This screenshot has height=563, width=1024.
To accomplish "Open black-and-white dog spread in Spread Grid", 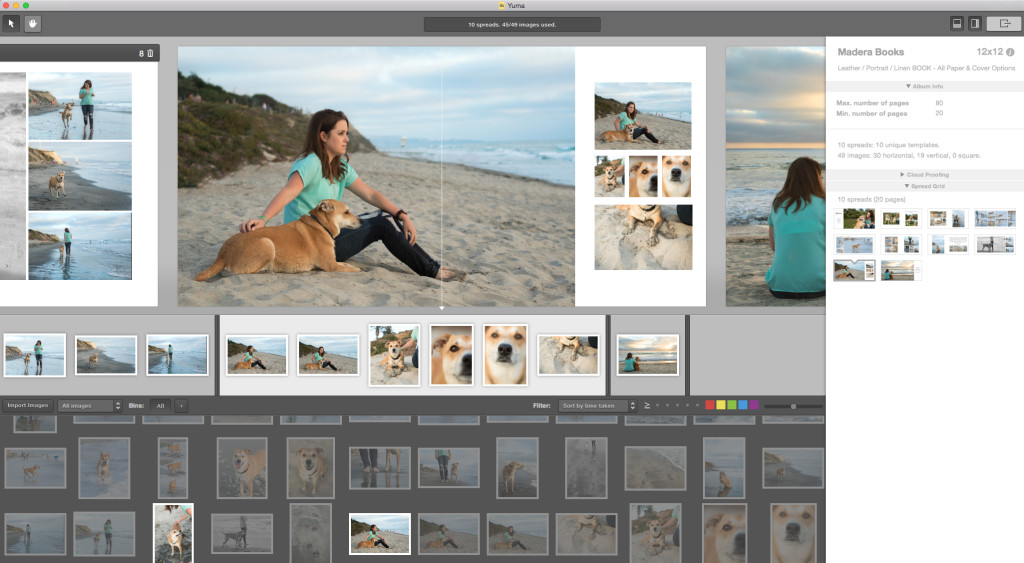I will tap(995, 244).
